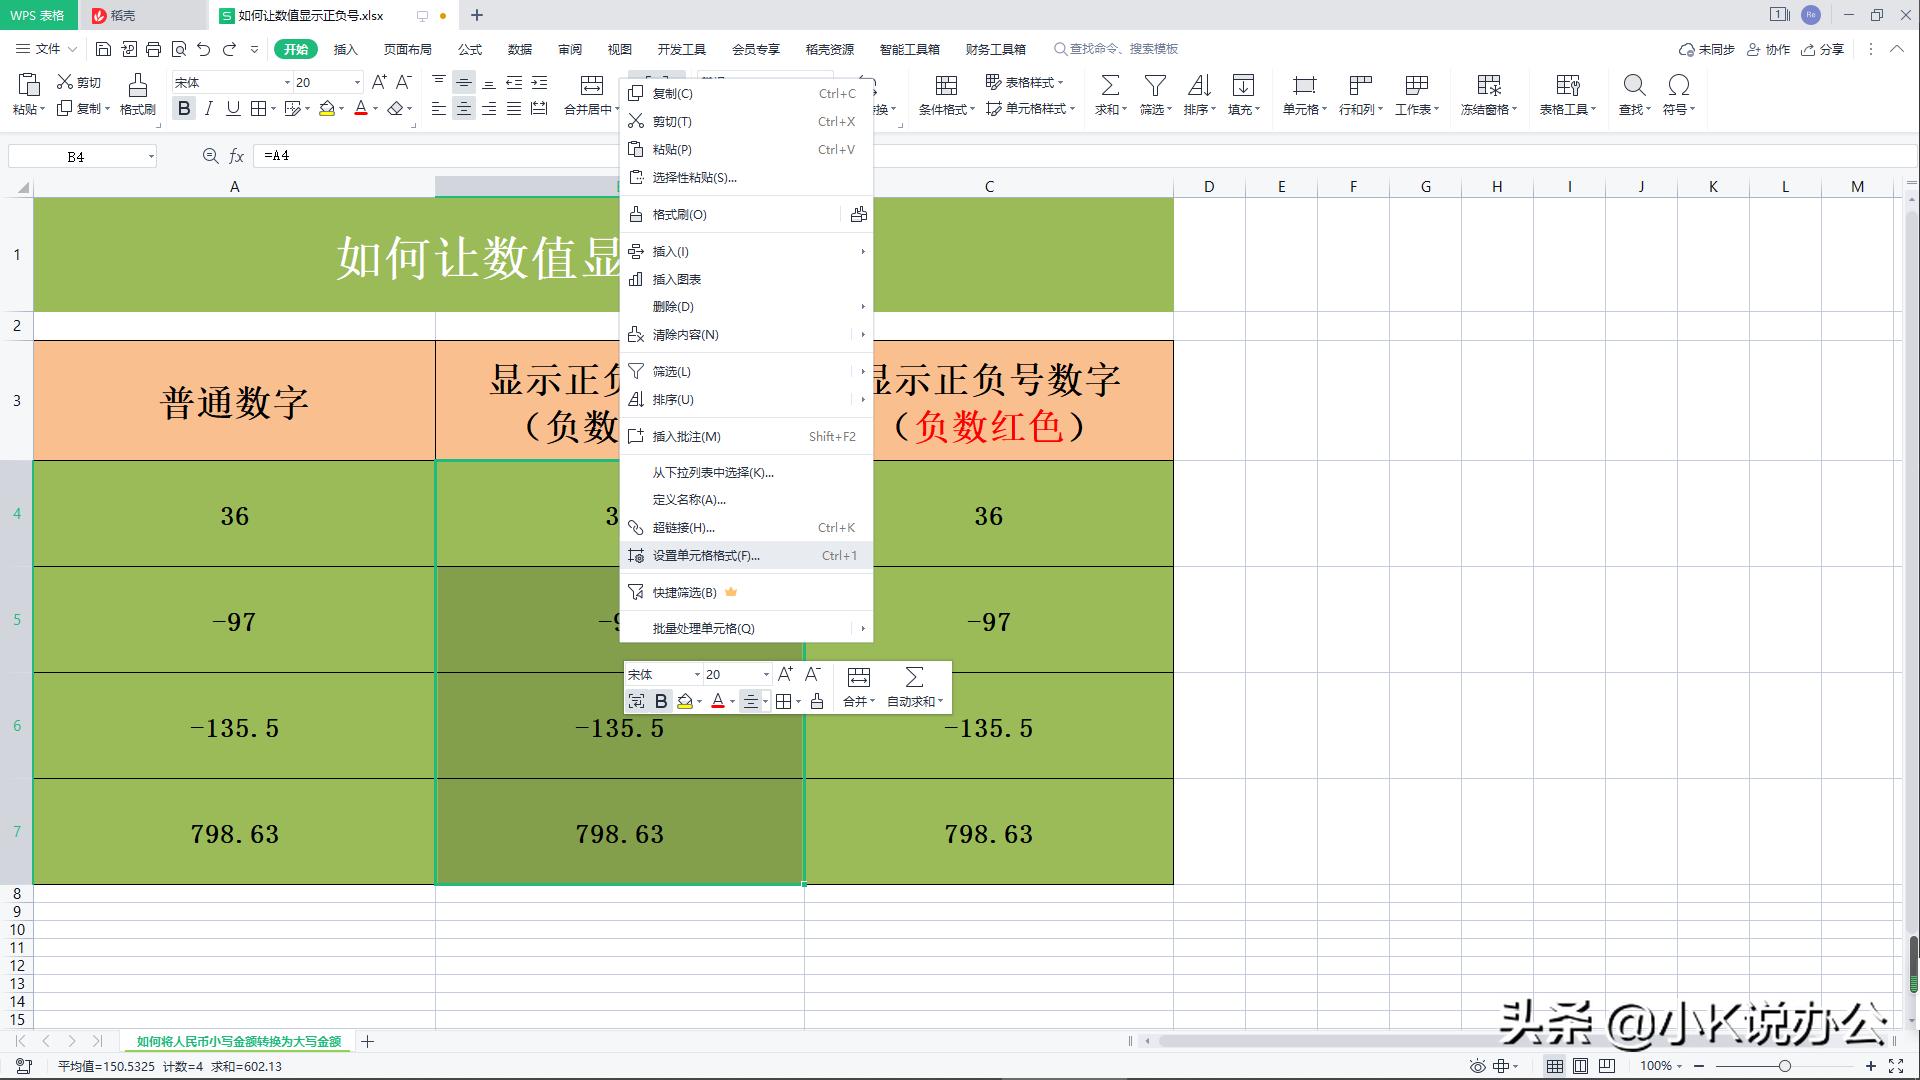Open the 自动求和 (AutoSum) tool
Image resolution: width=1920 pixels, height=1080 pixels.
click(912, 686)
